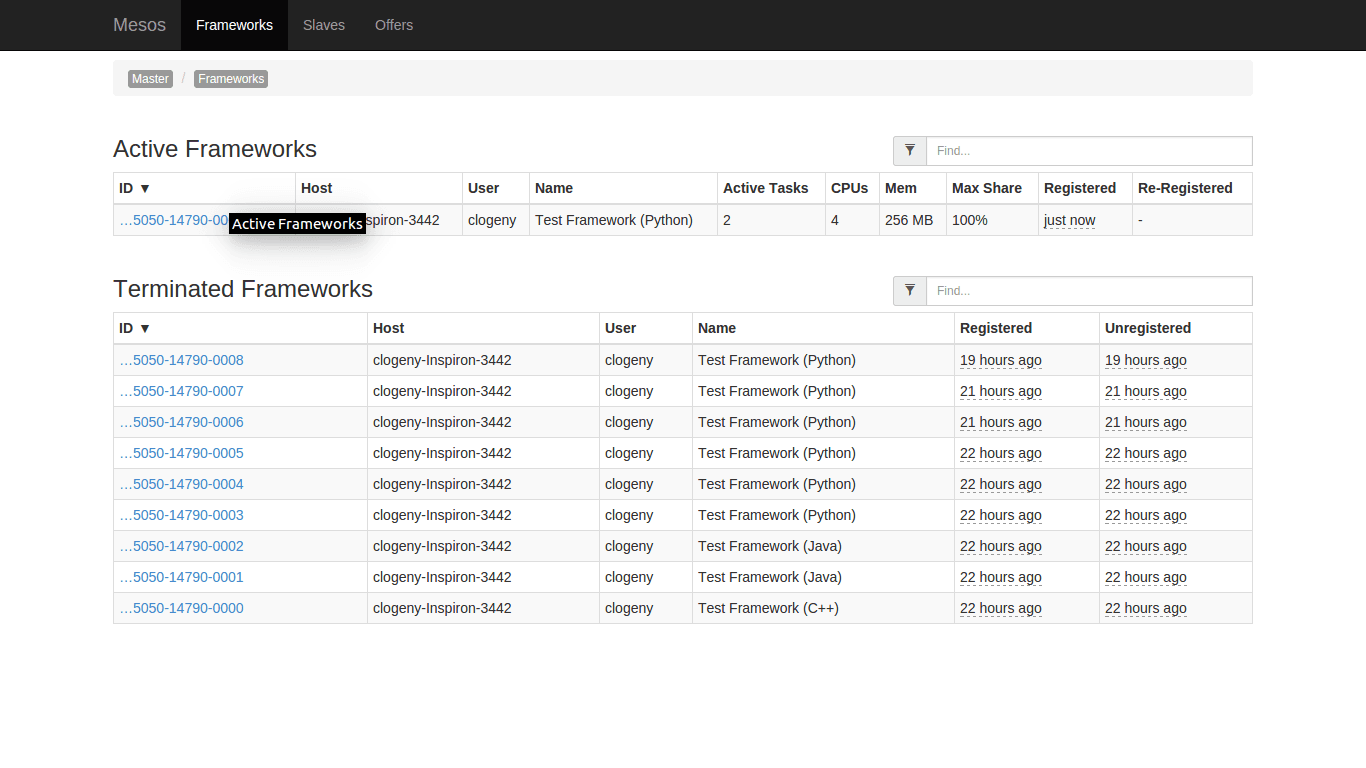Go to Master breadcrumb

pos(150,79)
